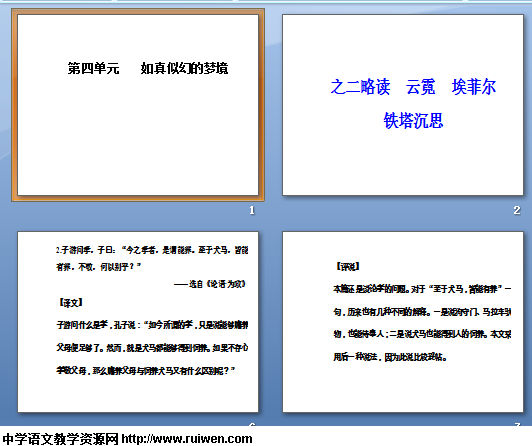This screenshot has width=532, height=446.
Task: Click the slide number 2 label
Action: coord(517,211)
